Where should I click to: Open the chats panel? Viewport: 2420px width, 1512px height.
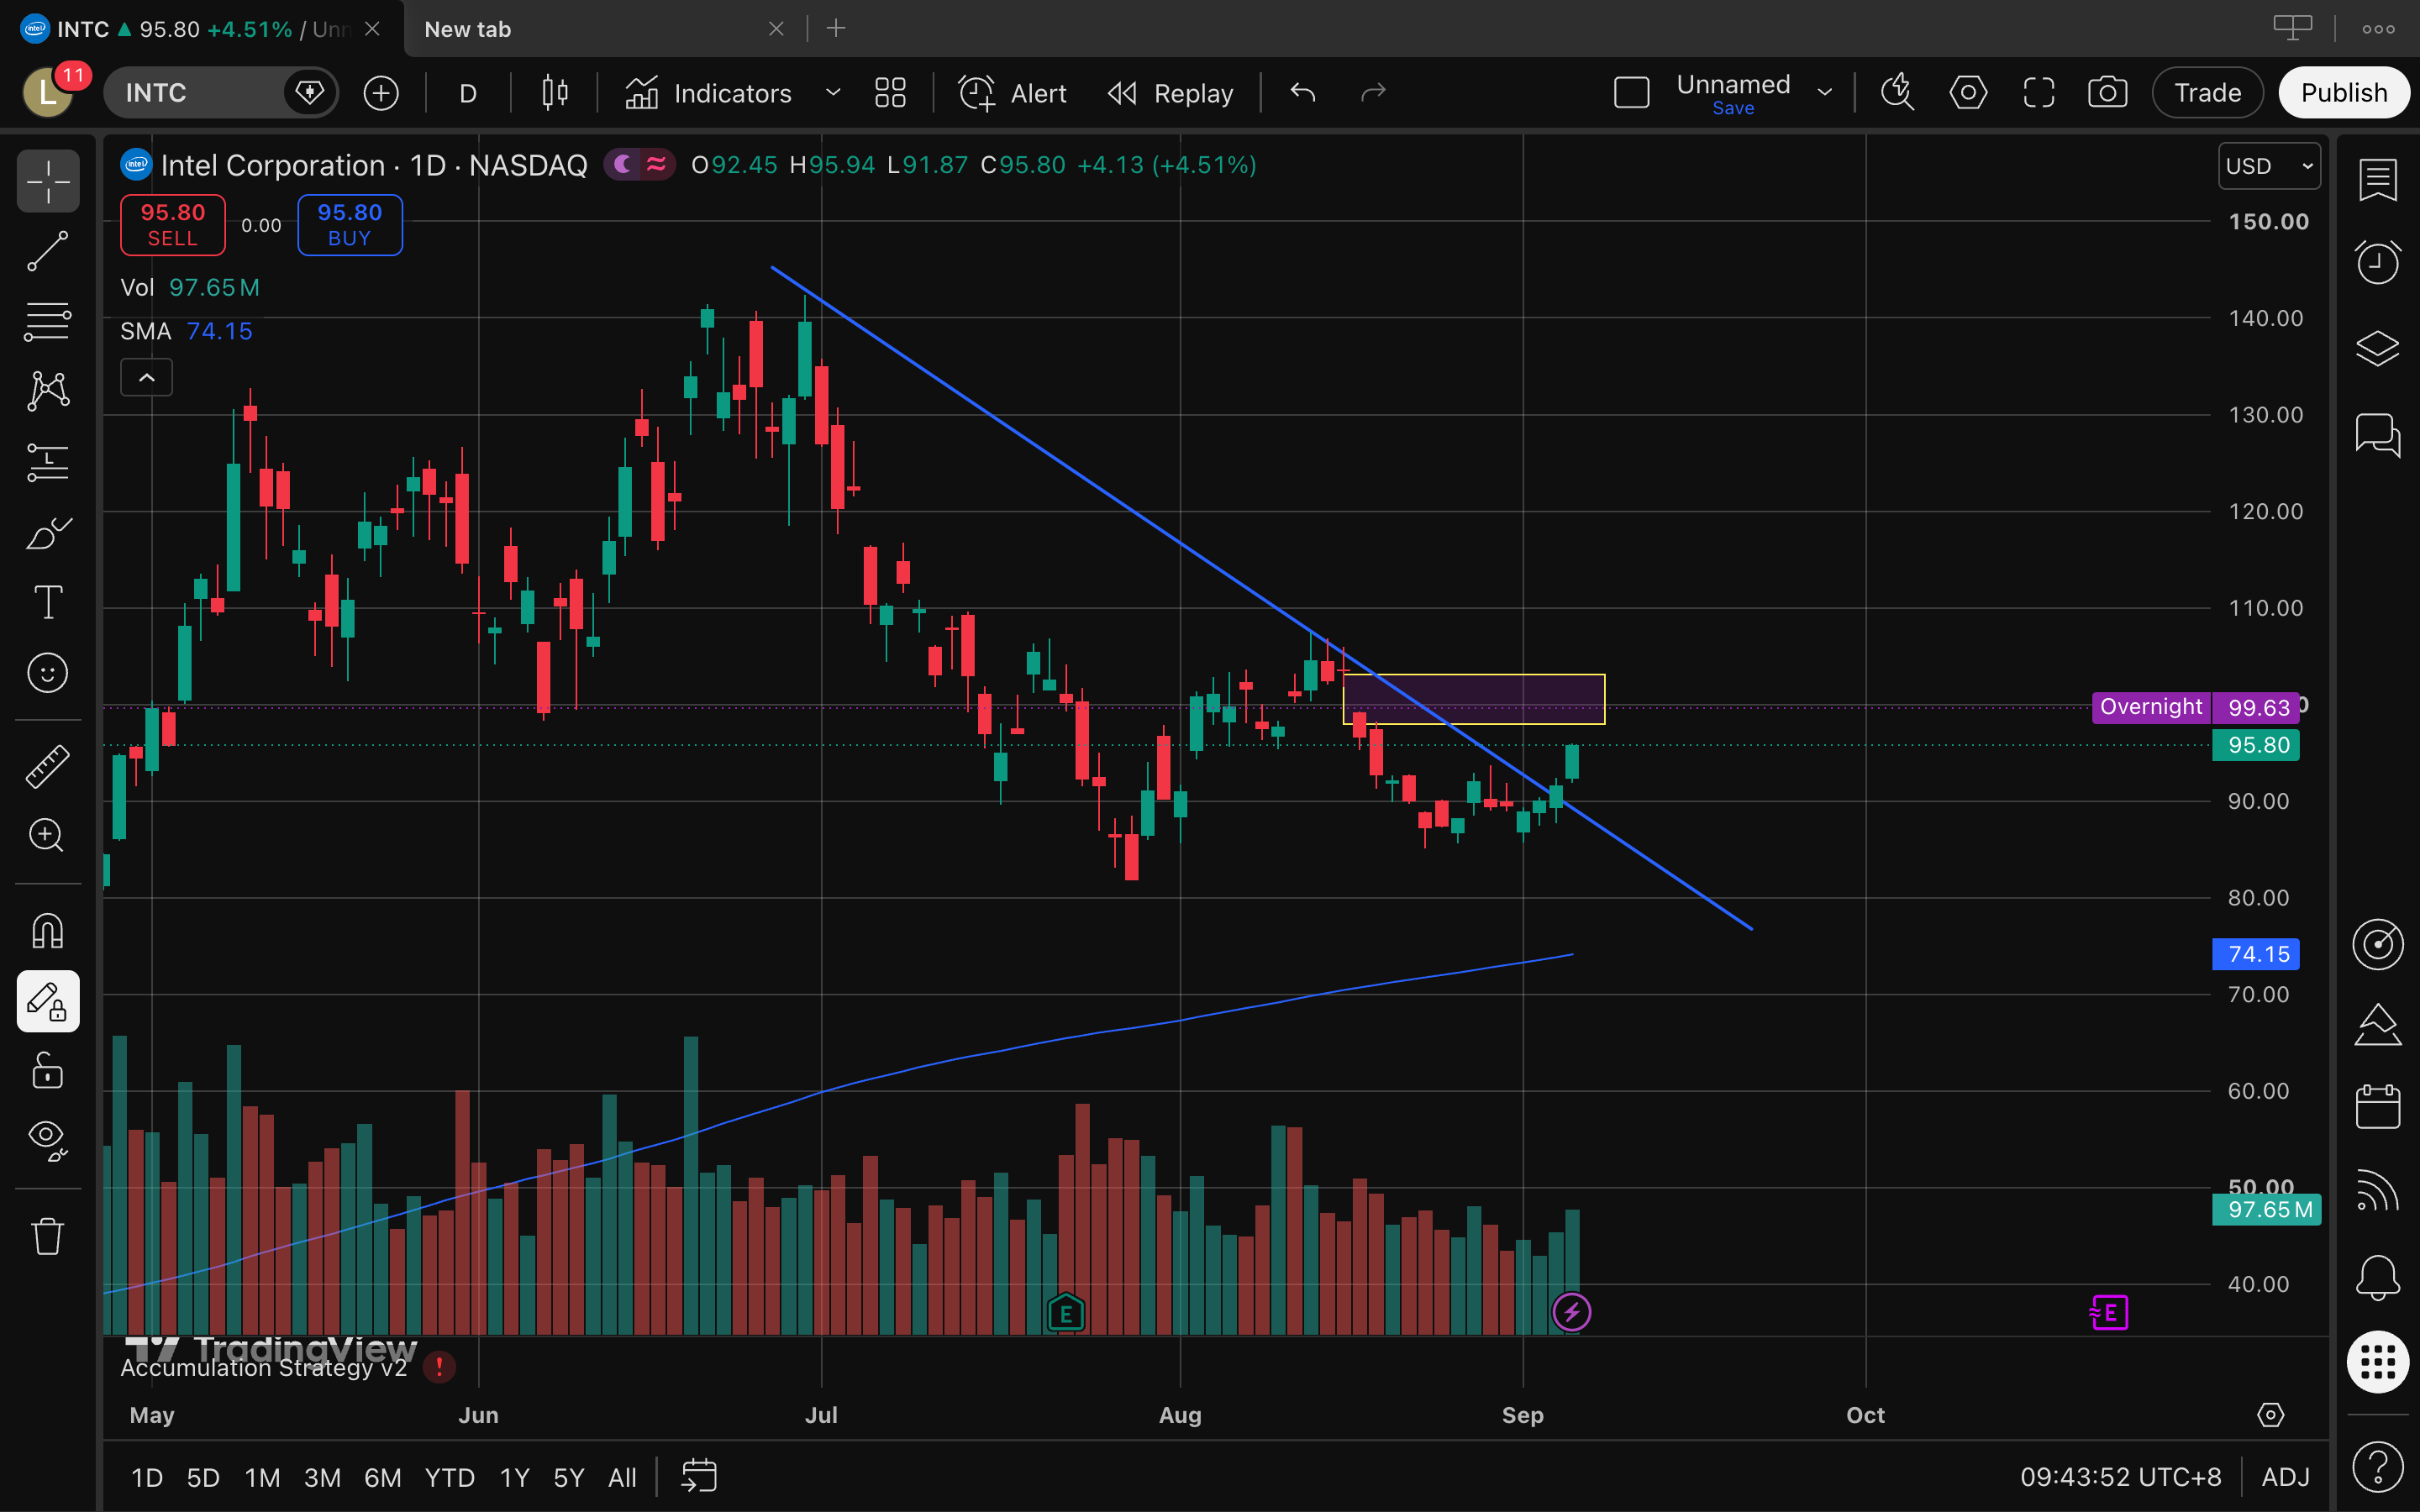click(2377, 434)
